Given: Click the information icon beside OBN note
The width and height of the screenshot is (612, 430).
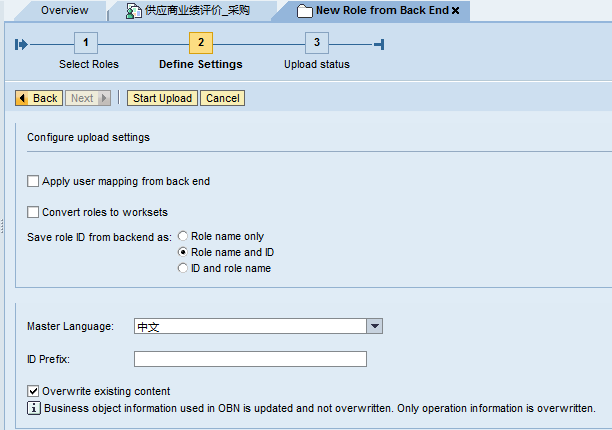Looking at the screenshot, I should tap(34, 408).
